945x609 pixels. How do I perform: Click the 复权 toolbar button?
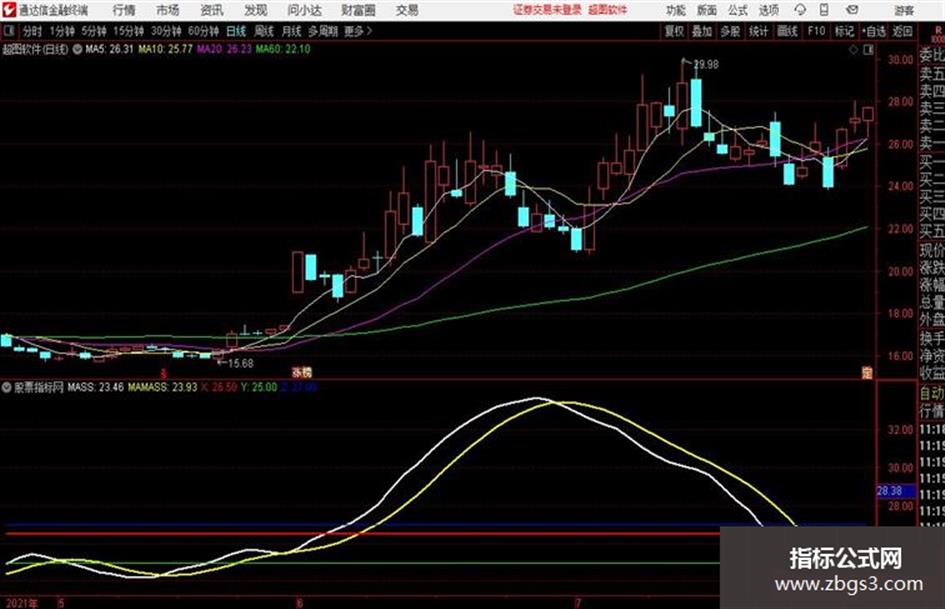pos(674,31)
